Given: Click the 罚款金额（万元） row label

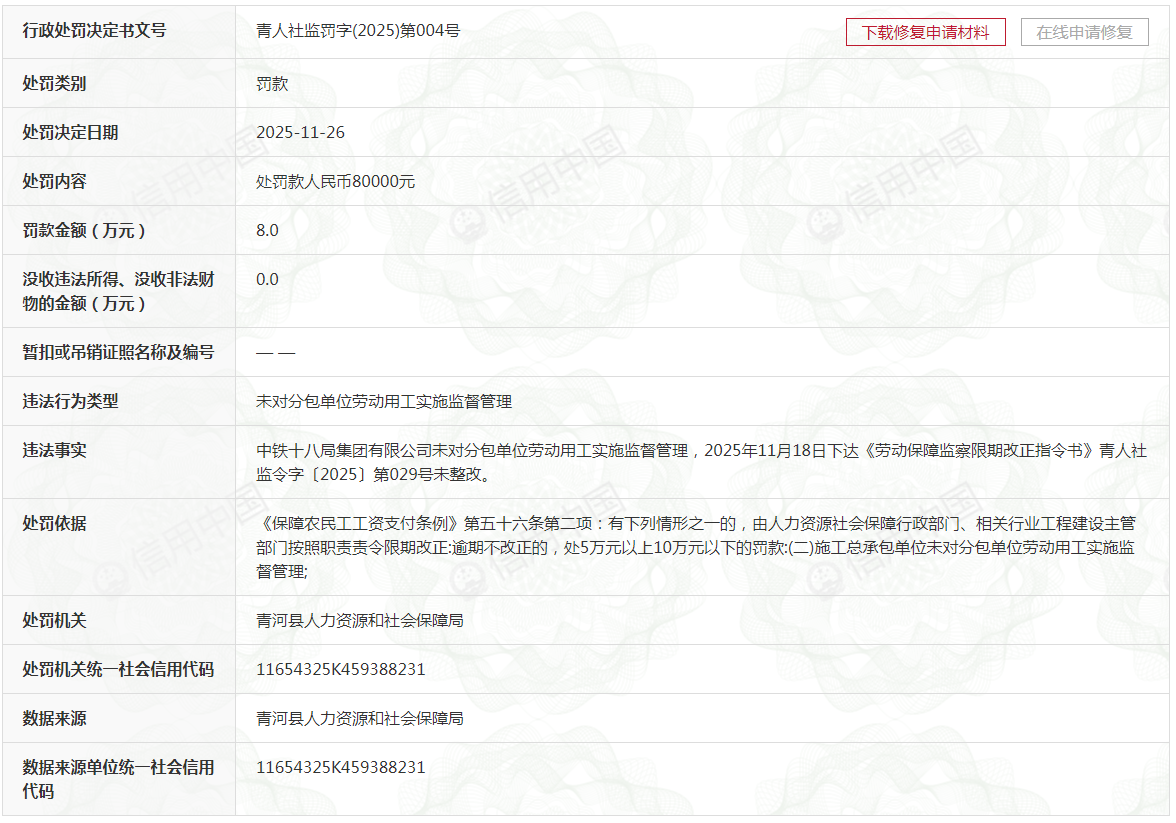Looking at the screenshot, I should (90, 230).
